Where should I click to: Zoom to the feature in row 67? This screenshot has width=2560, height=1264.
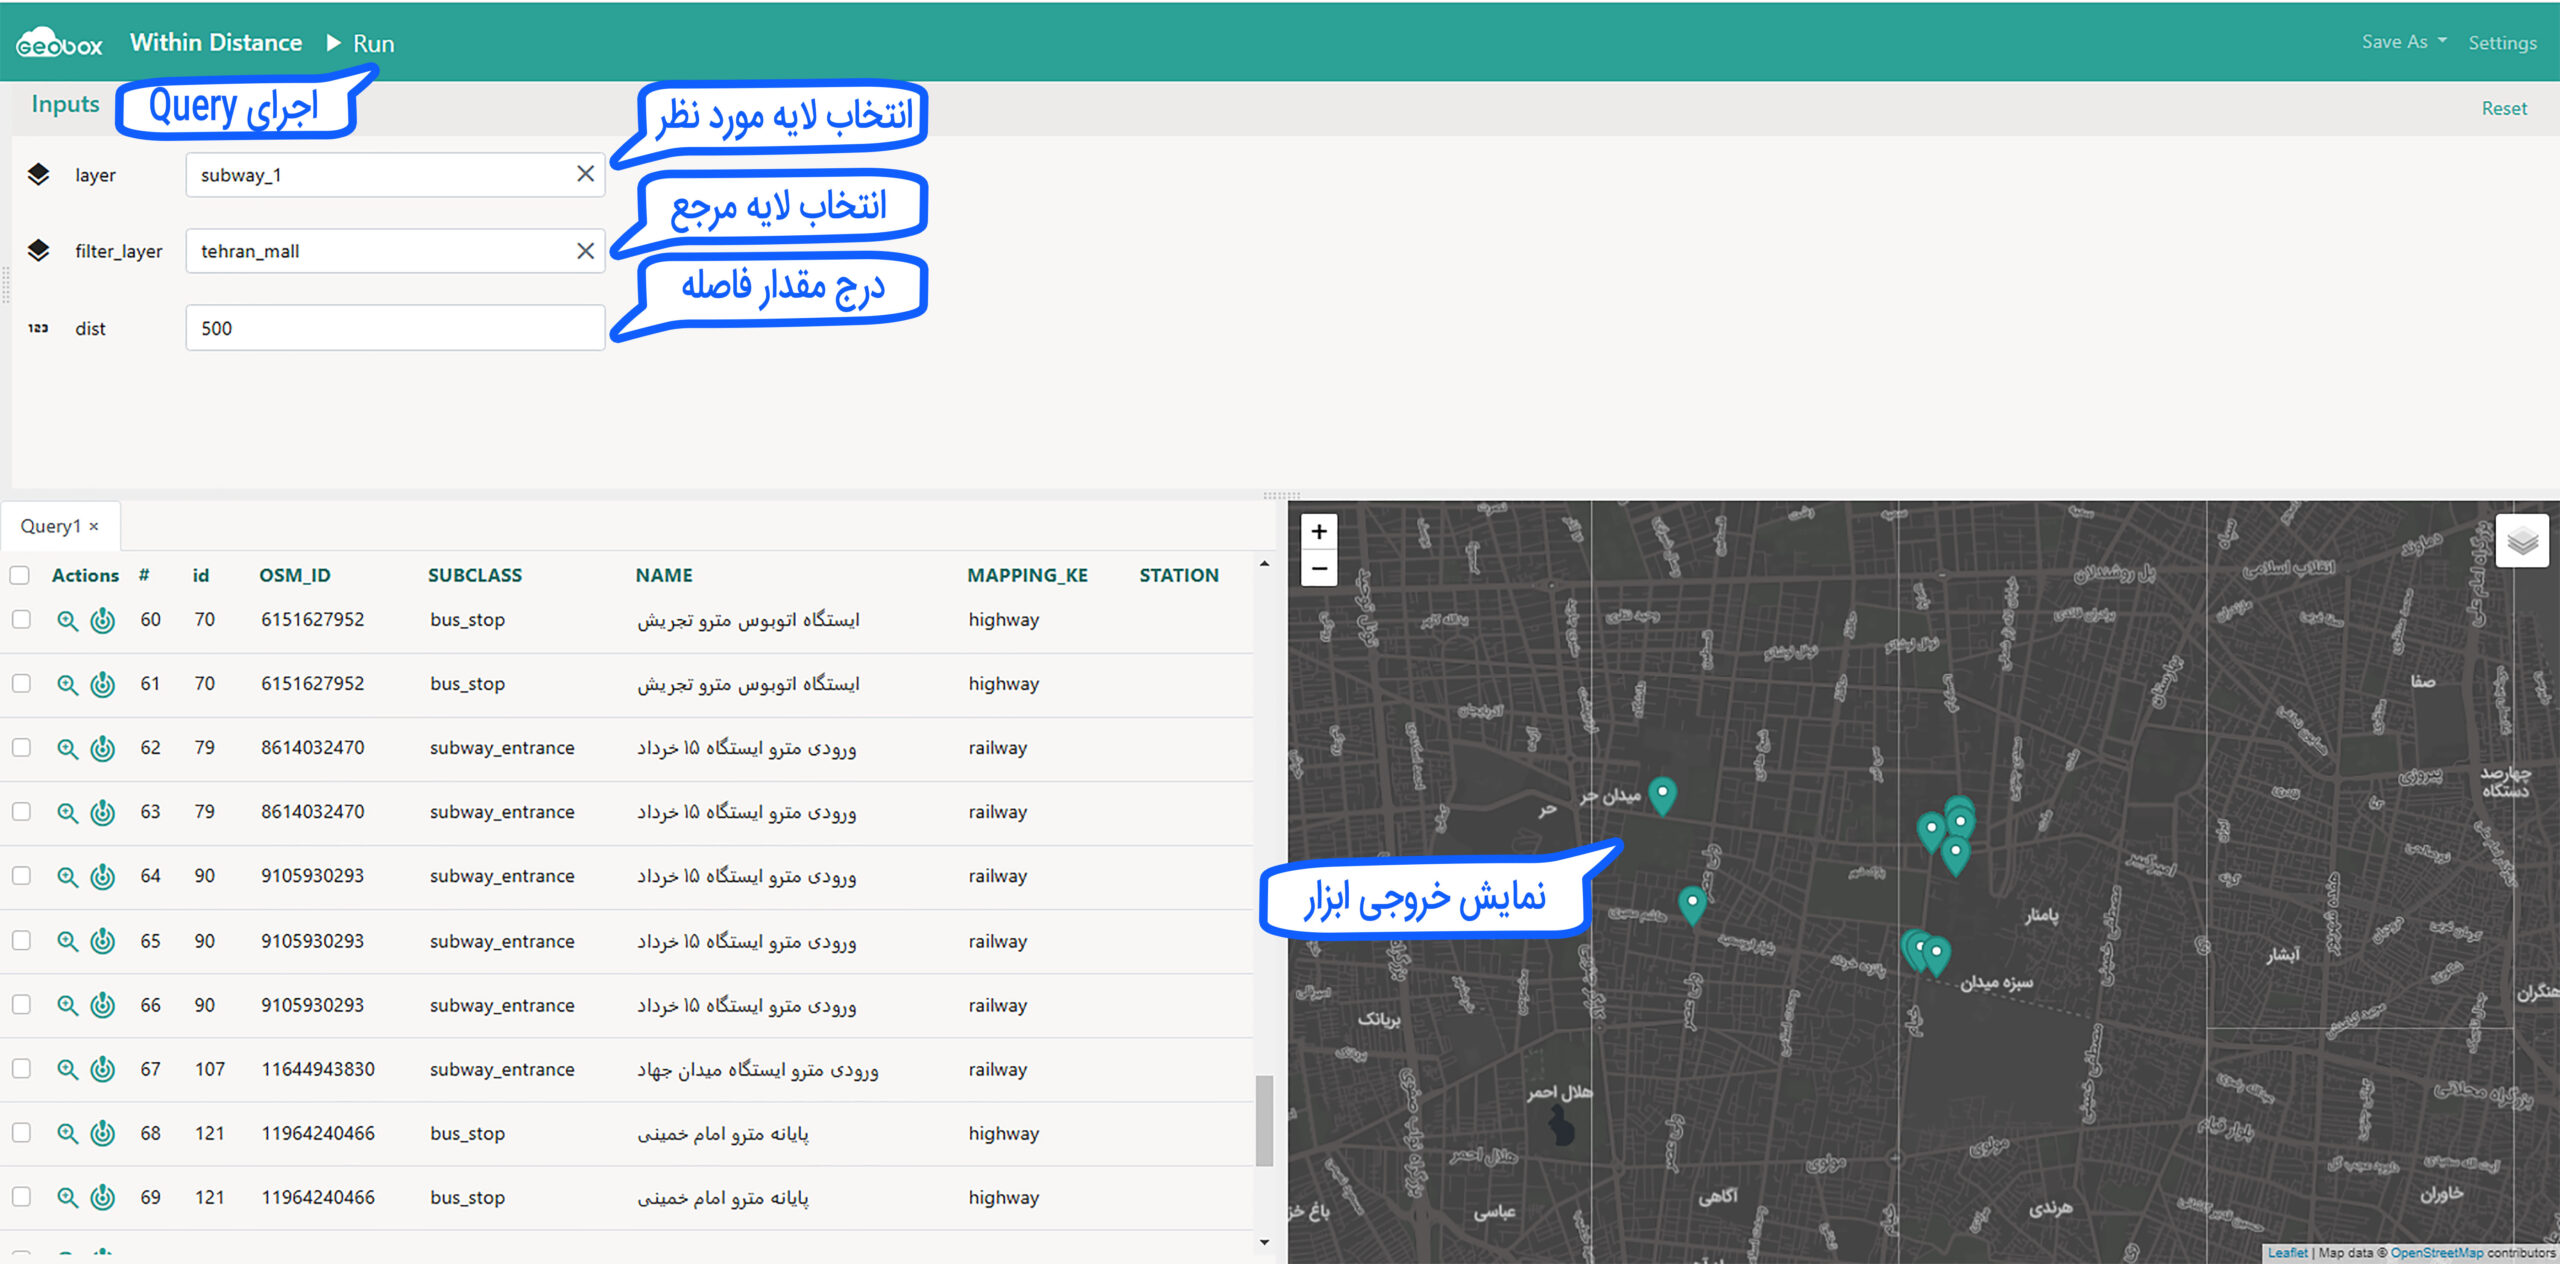[67, 1069]
